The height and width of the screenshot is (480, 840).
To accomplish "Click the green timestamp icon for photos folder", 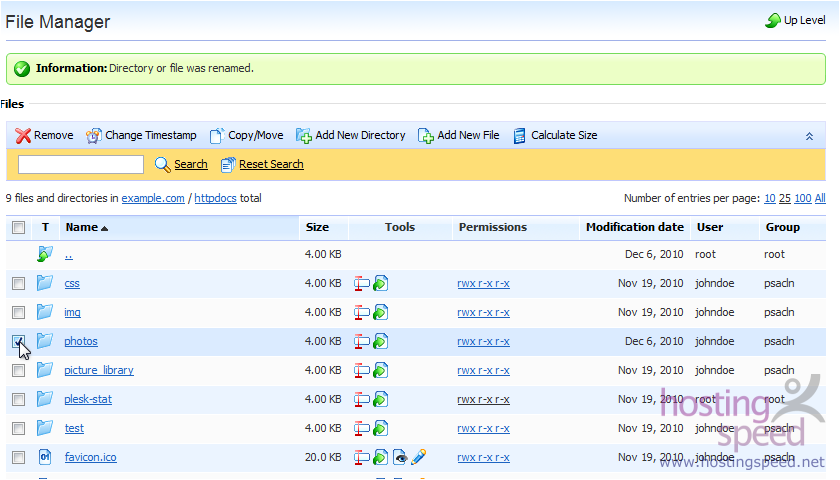I will tap(380, 341).
